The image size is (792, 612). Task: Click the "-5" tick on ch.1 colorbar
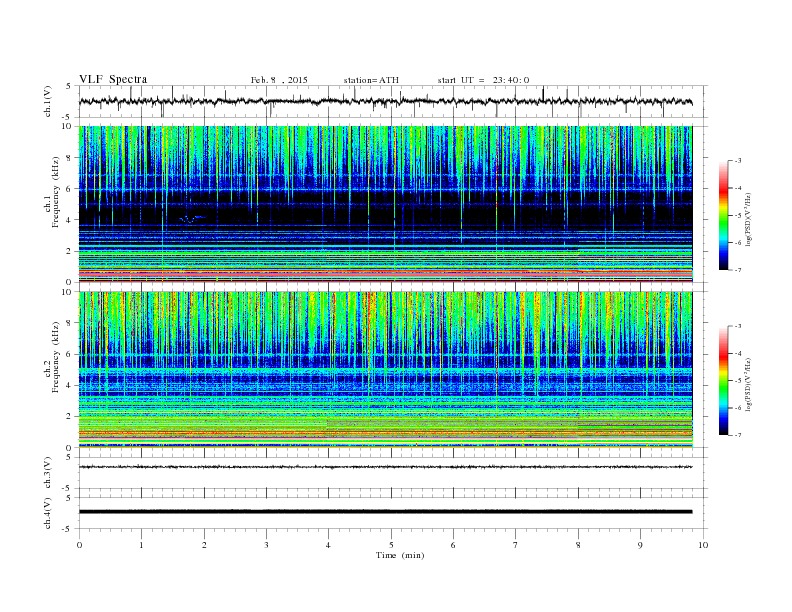738,216
